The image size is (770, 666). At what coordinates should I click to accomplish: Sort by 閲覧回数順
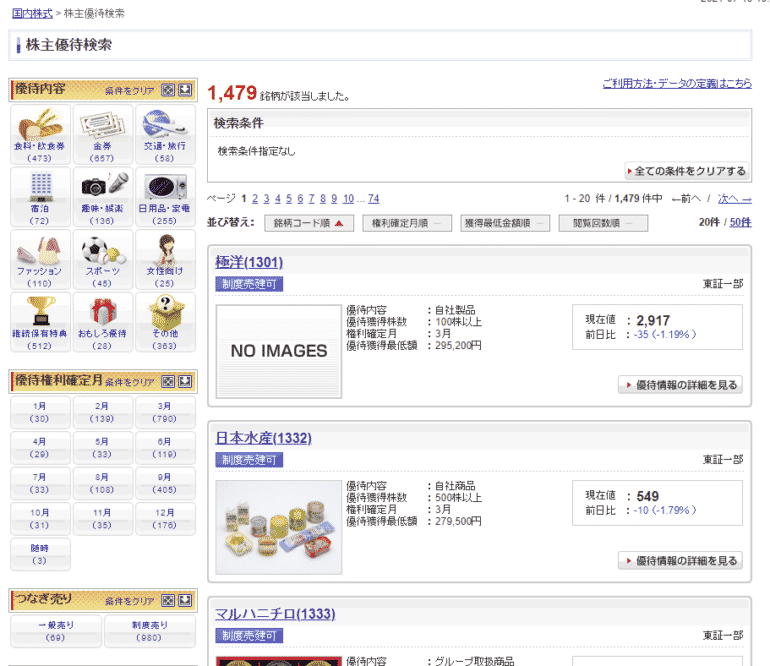(x=603, y=223)
